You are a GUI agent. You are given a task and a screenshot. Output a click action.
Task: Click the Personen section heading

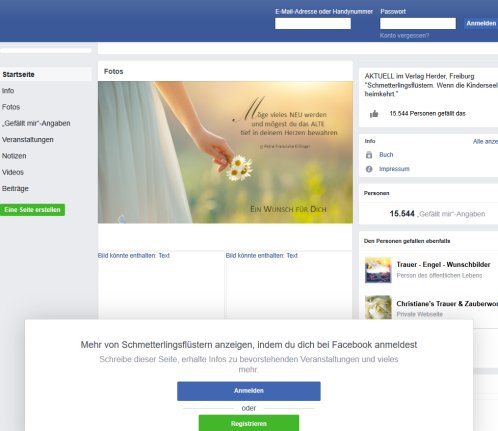point(377,193)
